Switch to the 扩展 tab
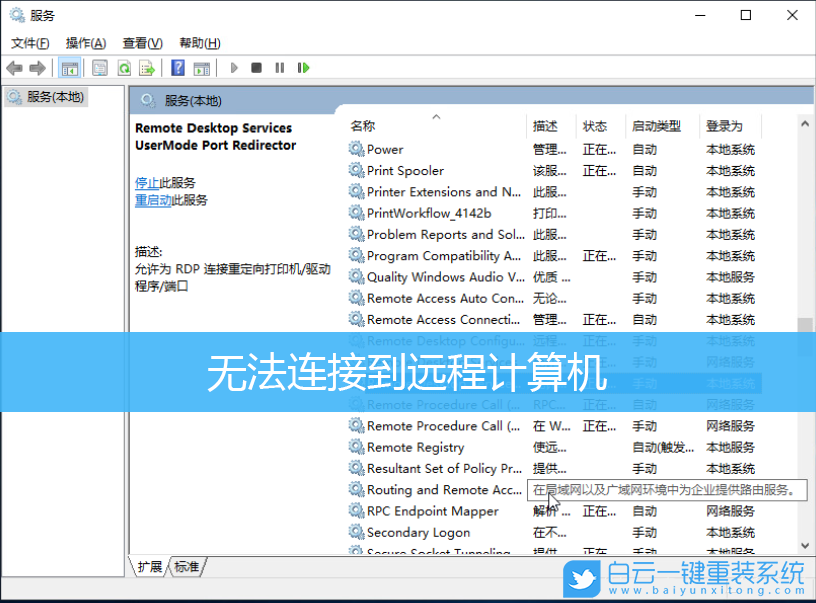 tap(150, 566)
